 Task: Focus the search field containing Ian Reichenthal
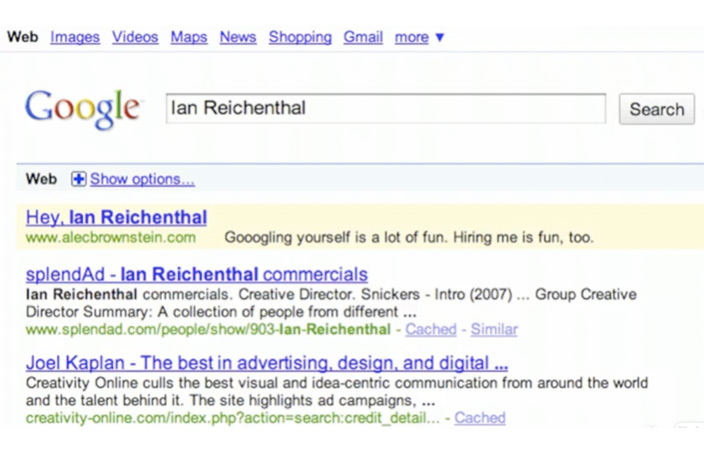[x=386, y=108]
